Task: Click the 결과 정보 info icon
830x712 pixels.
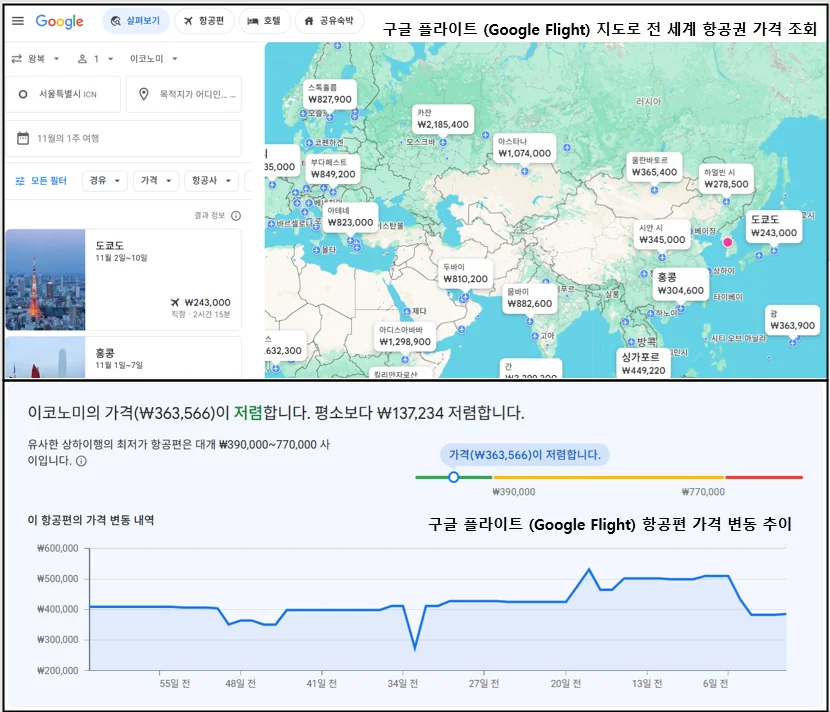Action: tap(236, 215)
